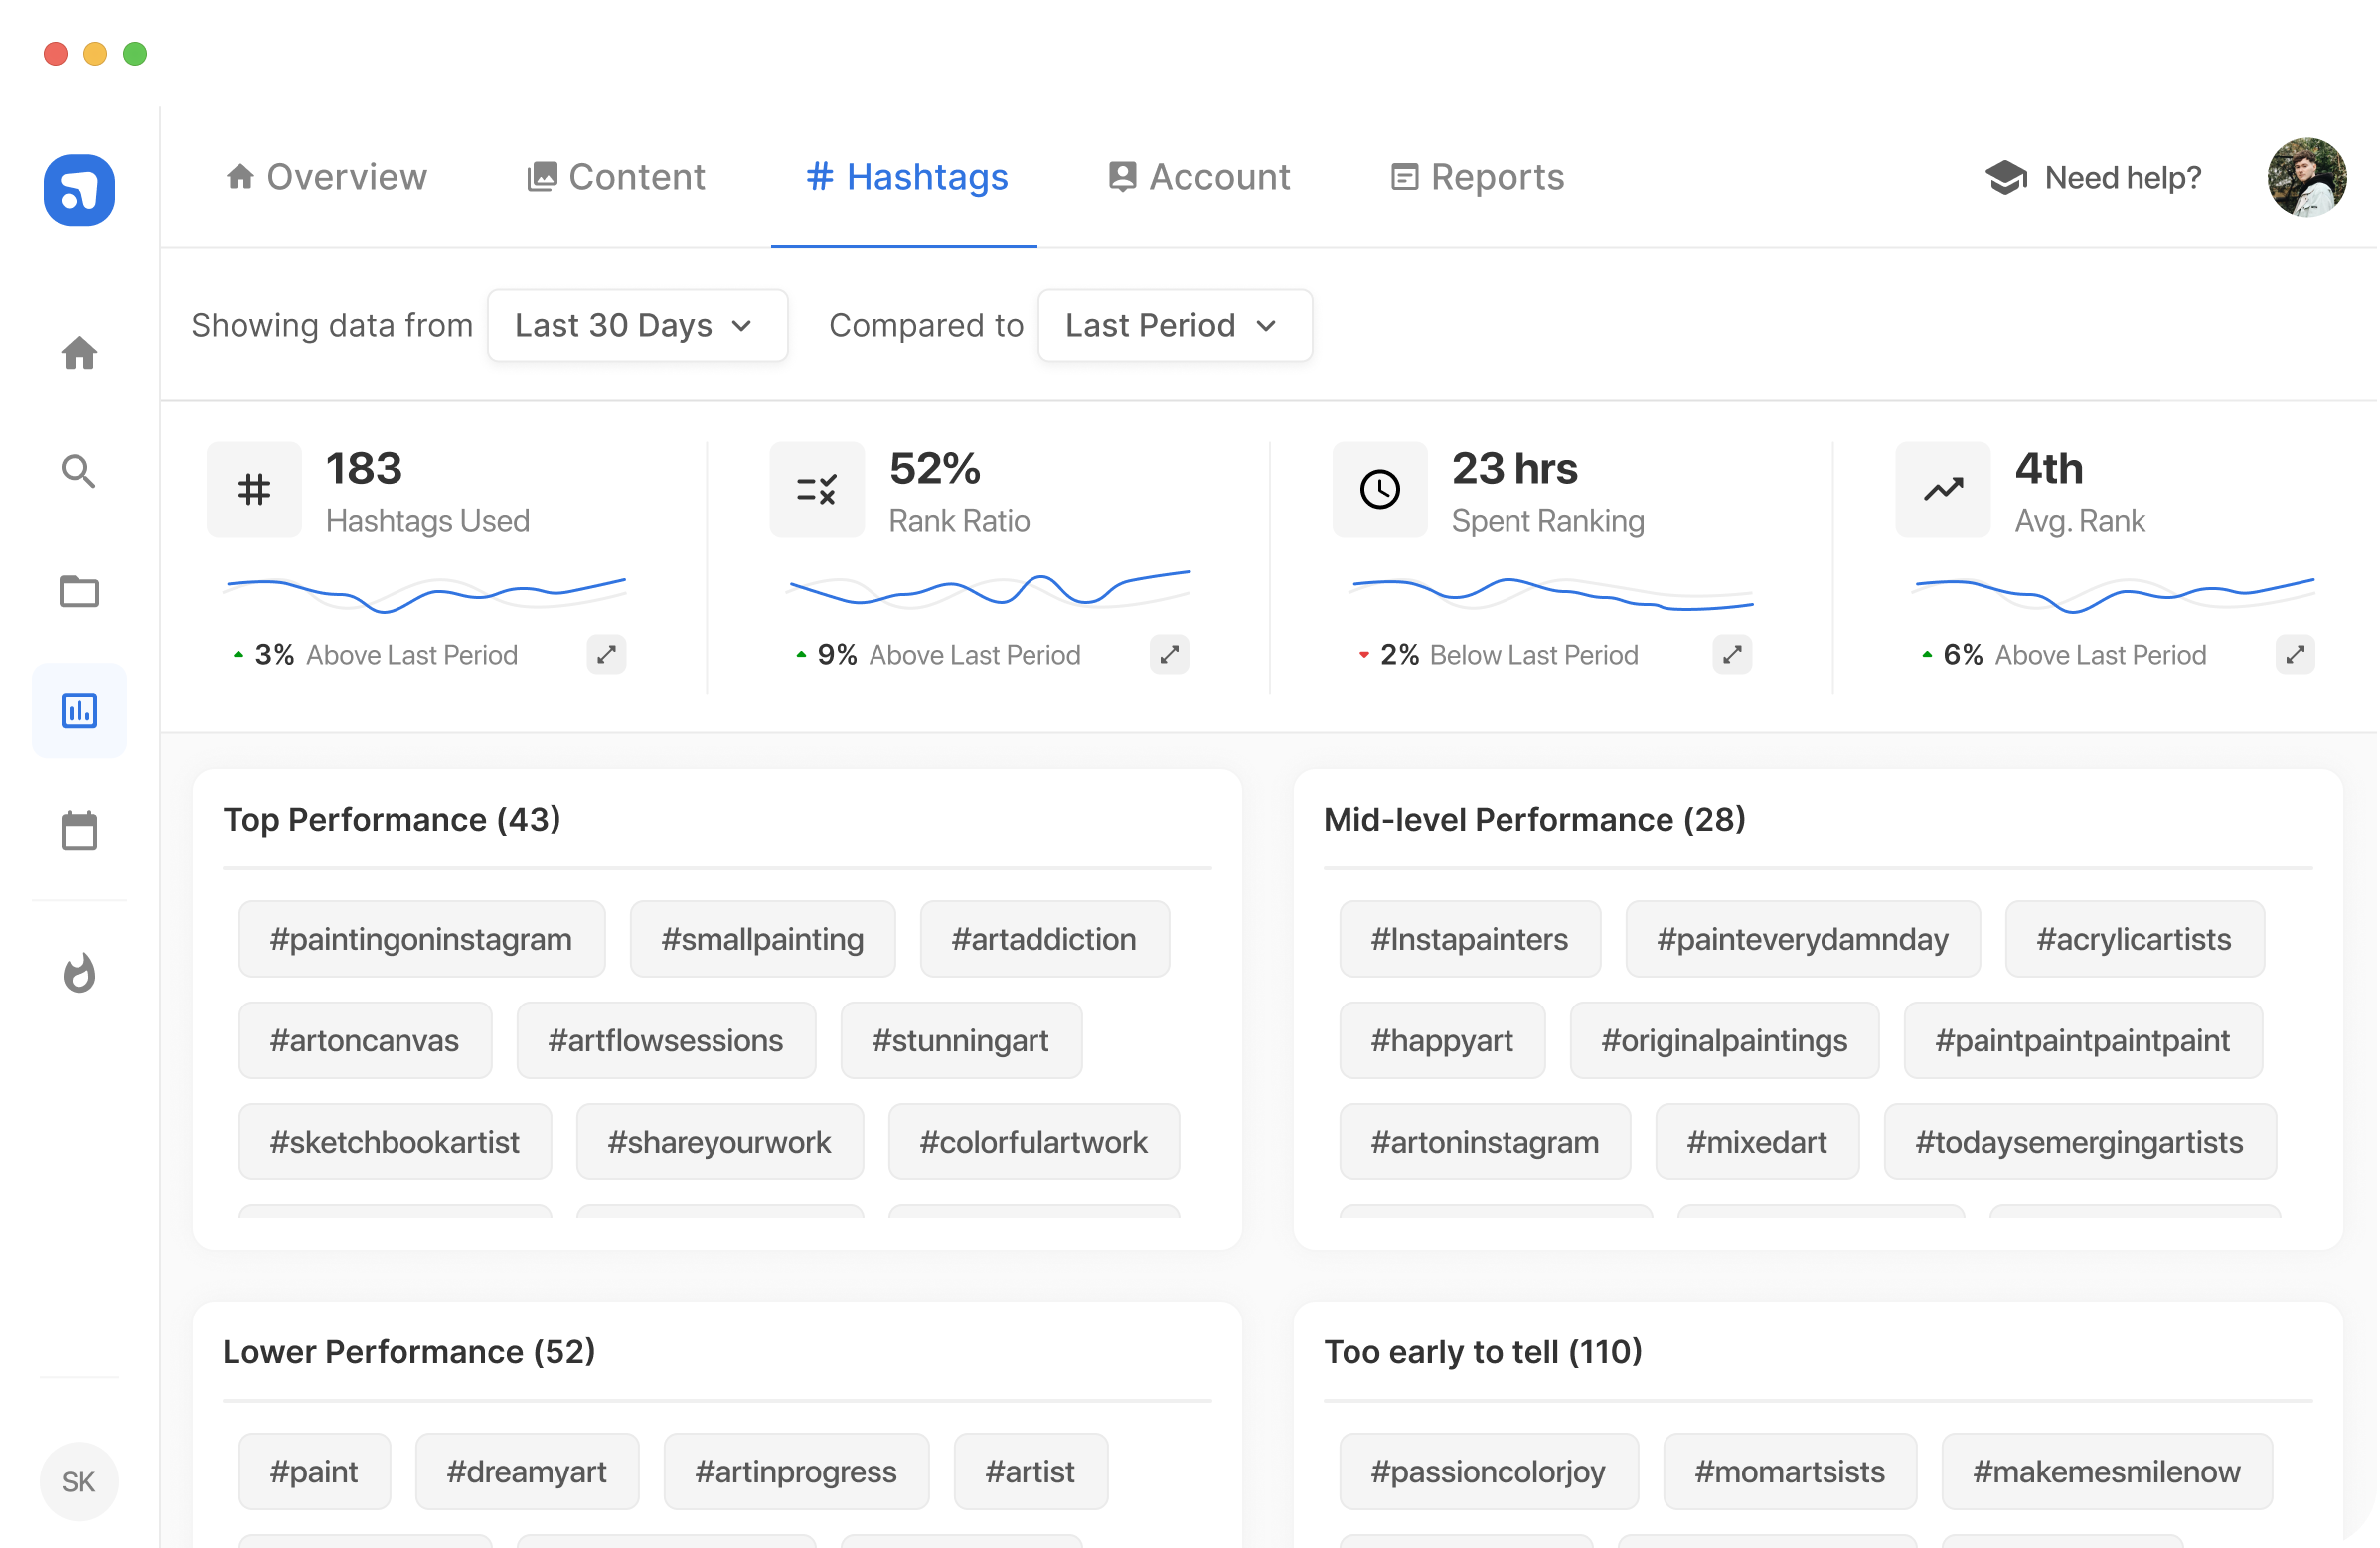The width and height of the screenshot is (2380, 1548).
Task: Select the #paintingoninstagram hashtag chip
Action: coord(421,939)
